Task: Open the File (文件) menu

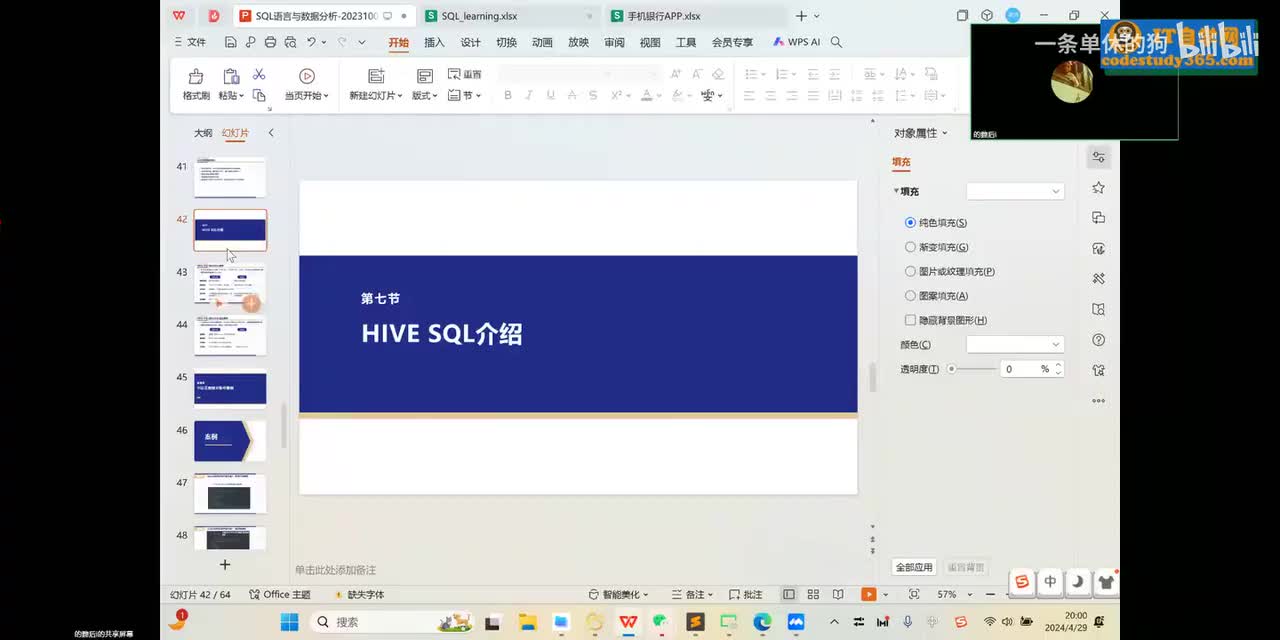Action: tap(190, 42)
